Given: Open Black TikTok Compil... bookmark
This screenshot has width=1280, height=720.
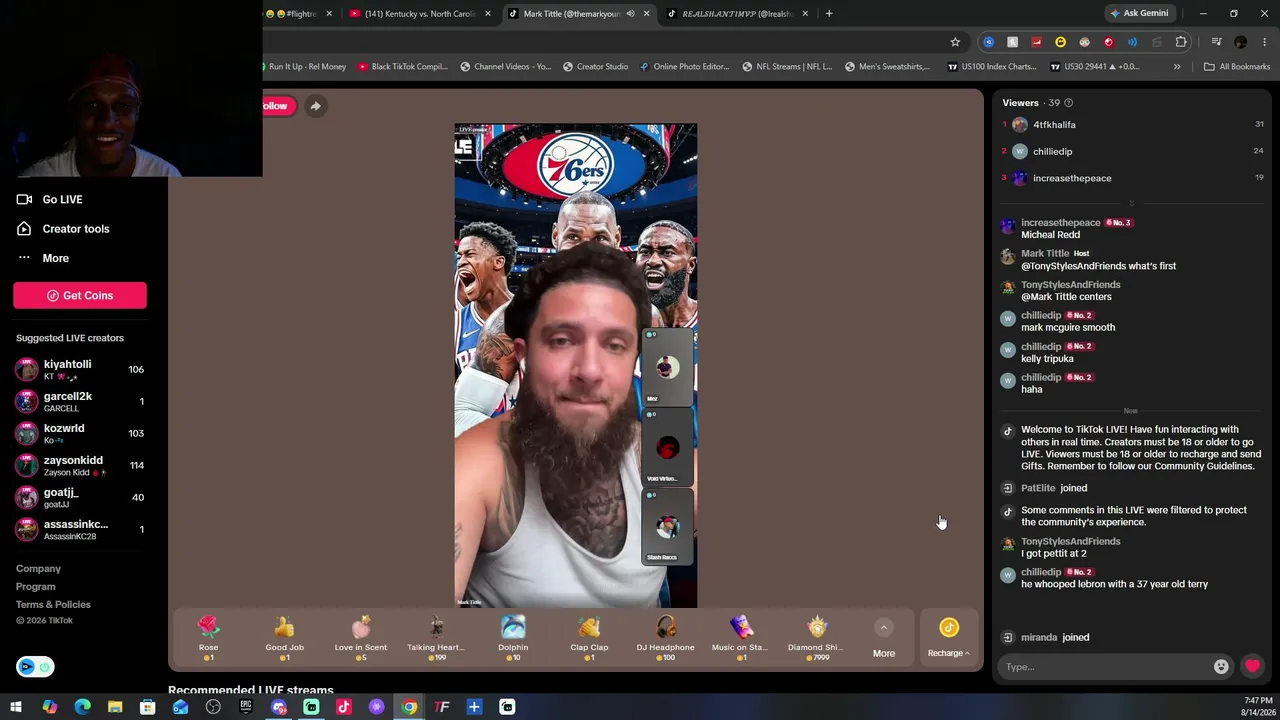Looking at the screenshot, I should click(401, 67).
